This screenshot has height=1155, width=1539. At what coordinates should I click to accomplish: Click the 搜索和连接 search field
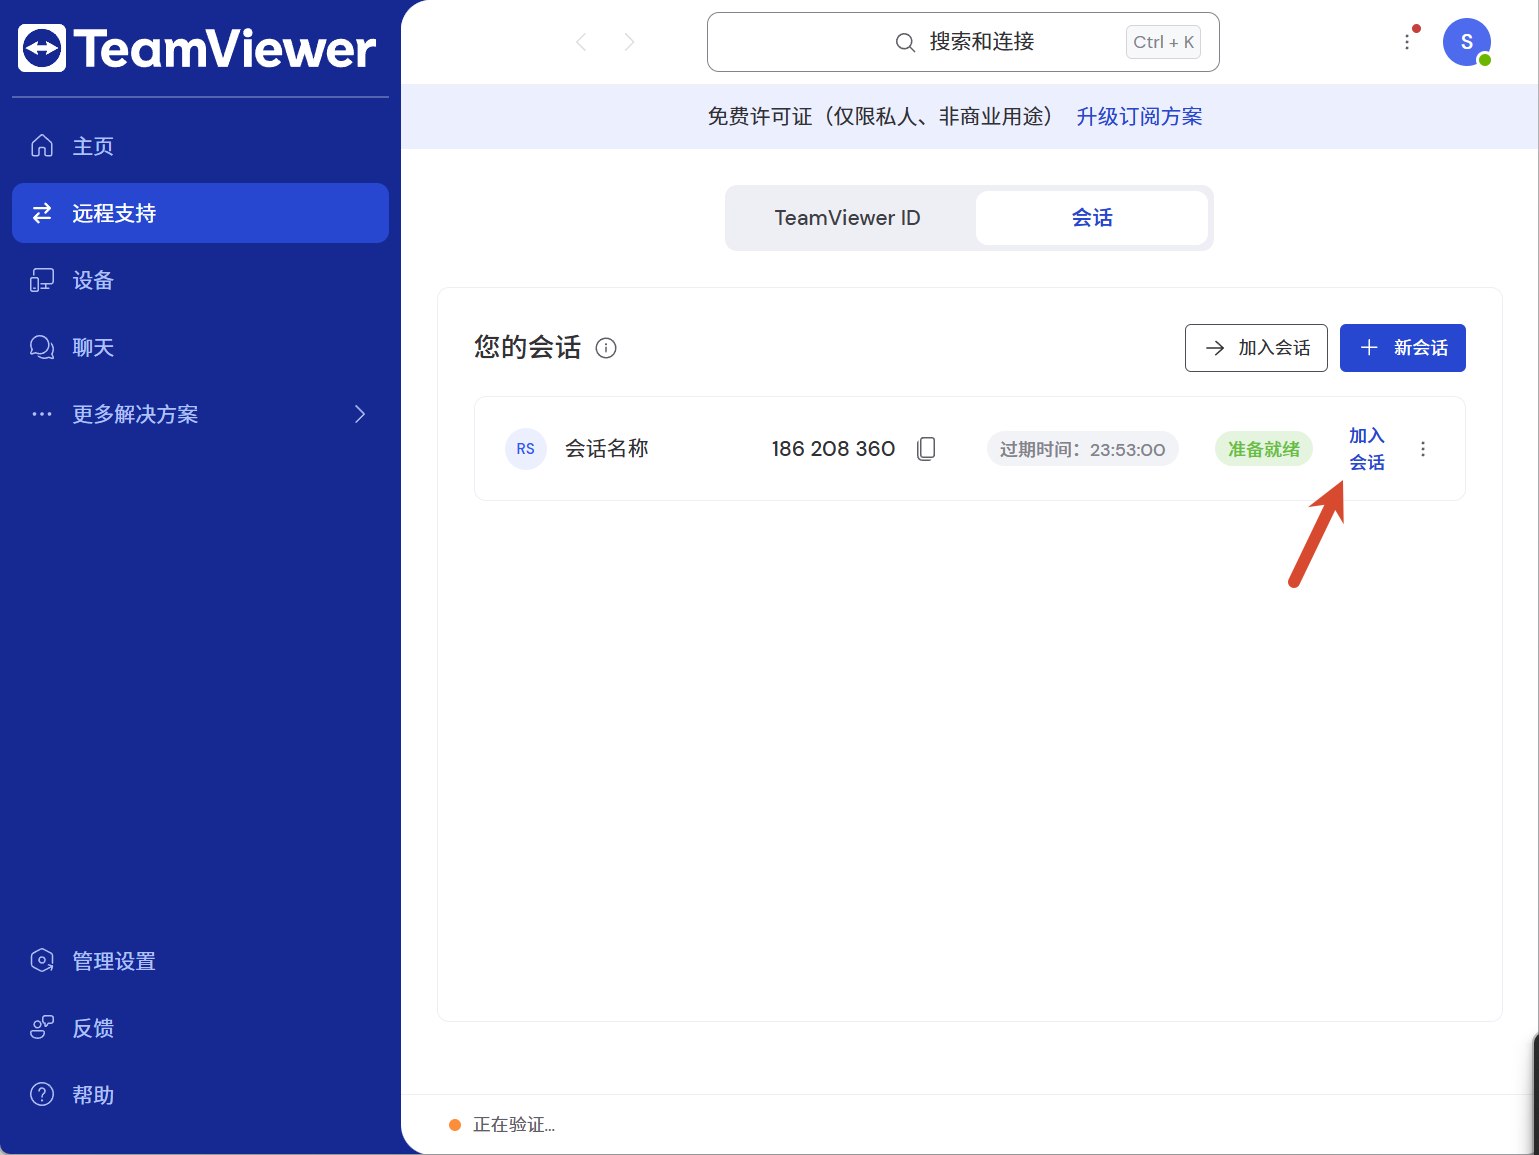coord(963,42)
